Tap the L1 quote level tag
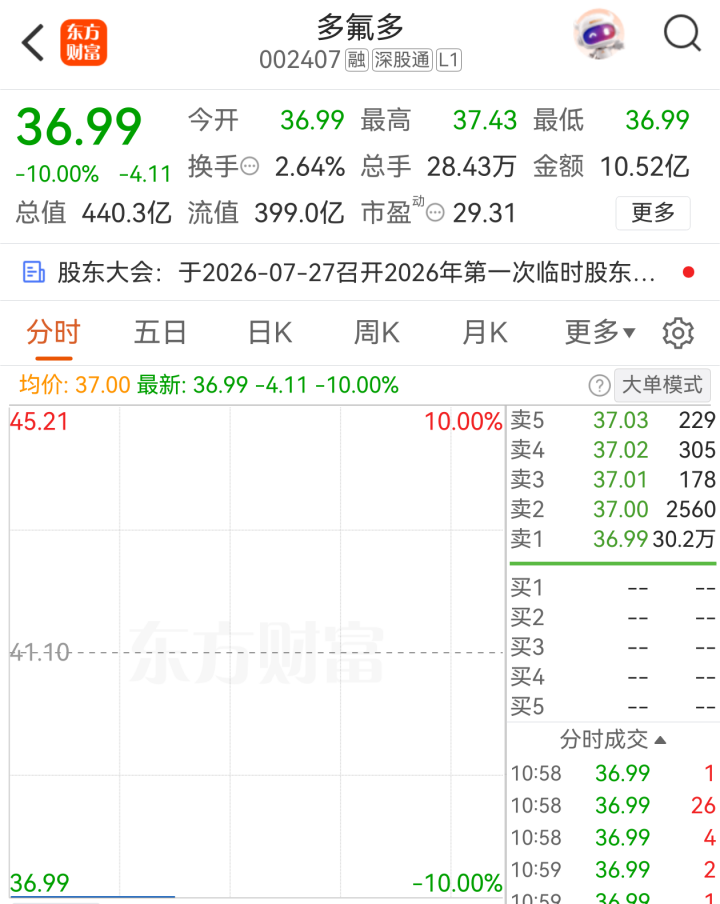720x904 pixels. pyautogui.click(x=448, y=60)
